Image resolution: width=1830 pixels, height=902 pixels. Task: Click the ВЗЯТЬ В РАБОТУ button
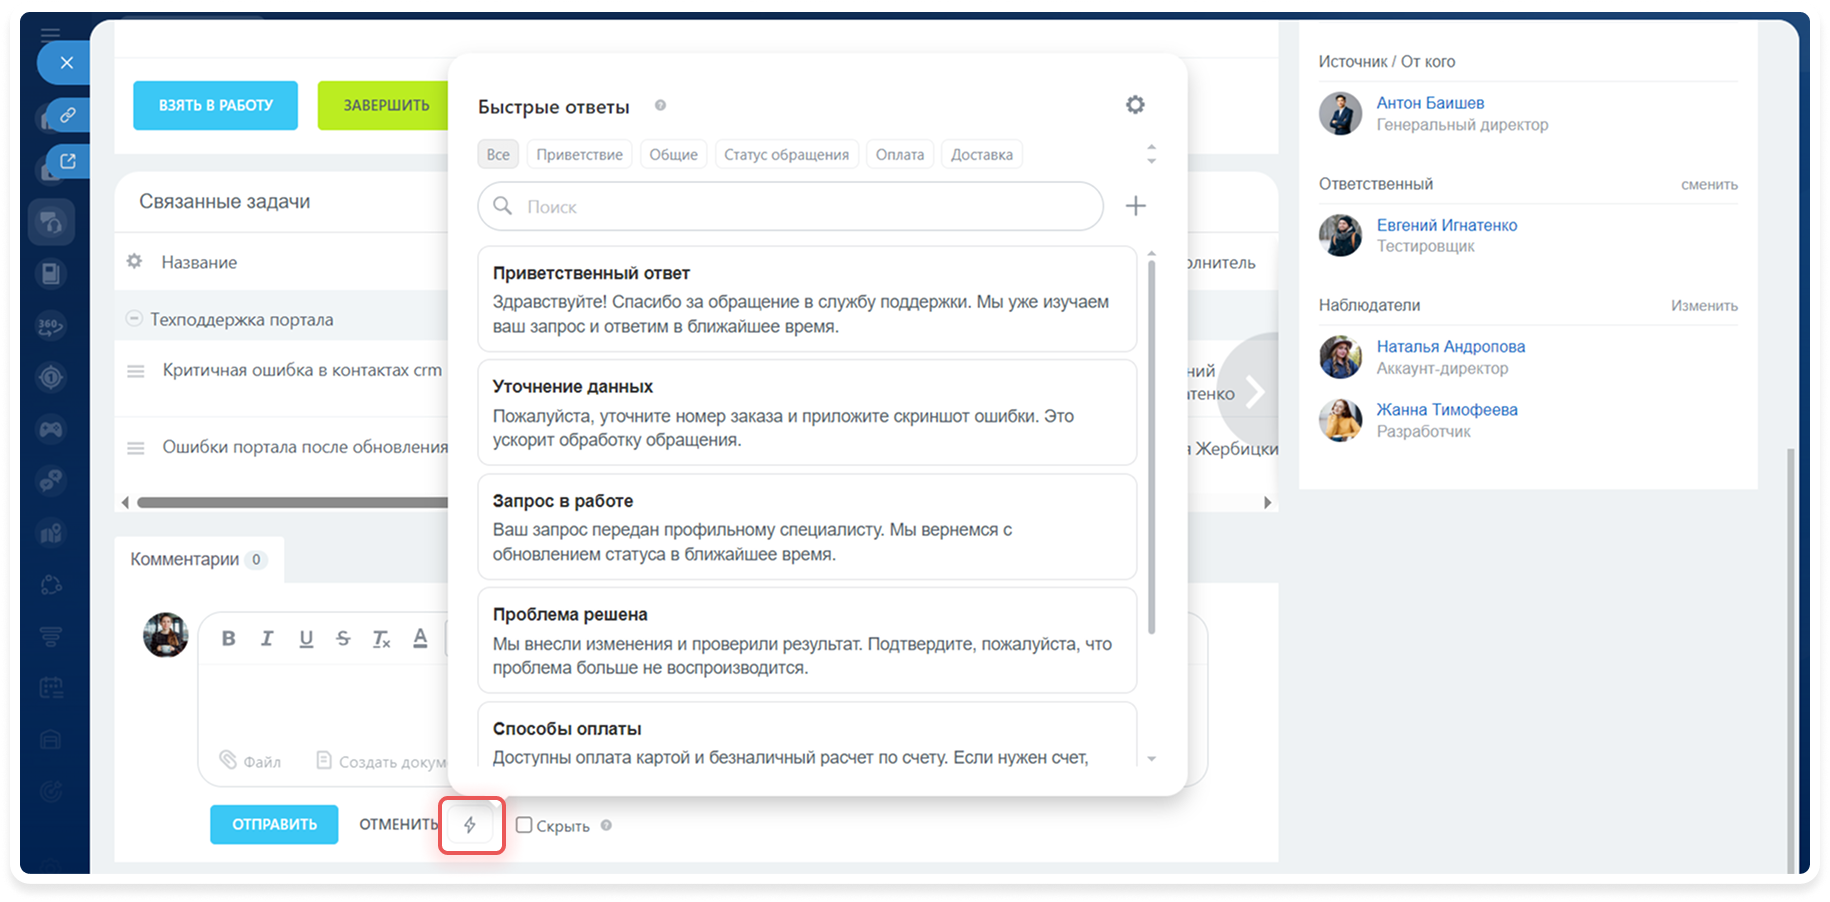coord(215,105)
